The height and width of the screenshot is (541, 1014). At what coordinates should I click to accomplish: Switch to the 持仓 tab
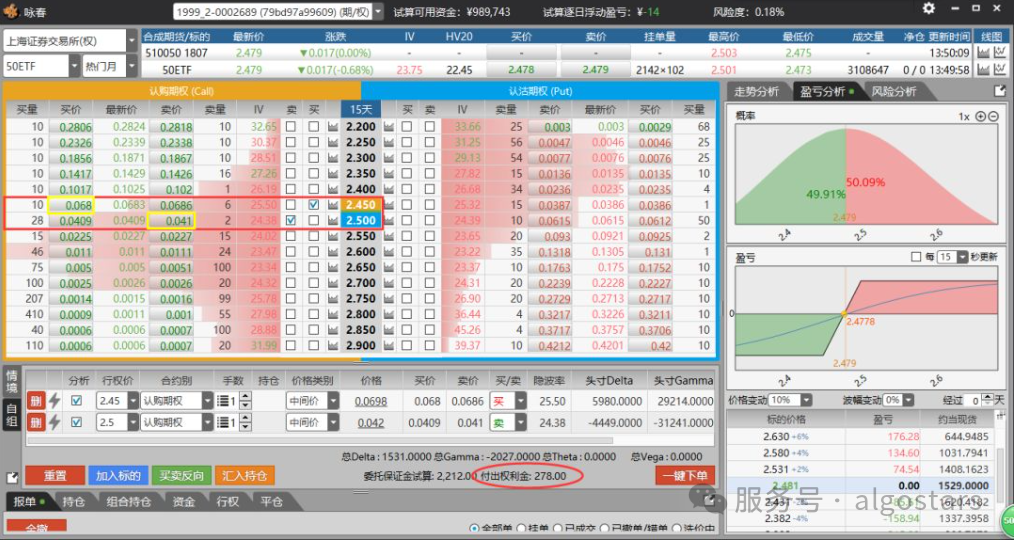(x=73, y=502)
